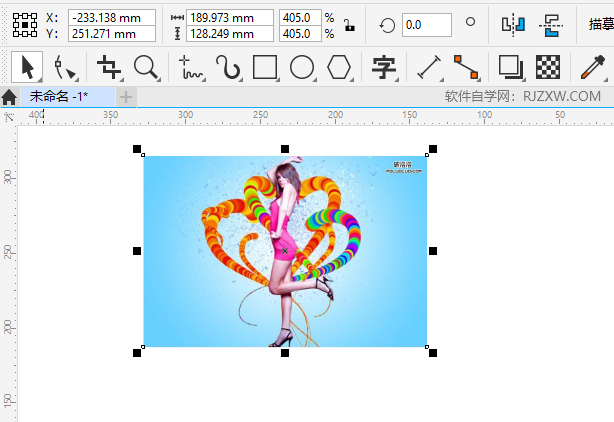This screenshot has width=614, height=422.
Task: Select the Rectangle tool
Action: 265,67
